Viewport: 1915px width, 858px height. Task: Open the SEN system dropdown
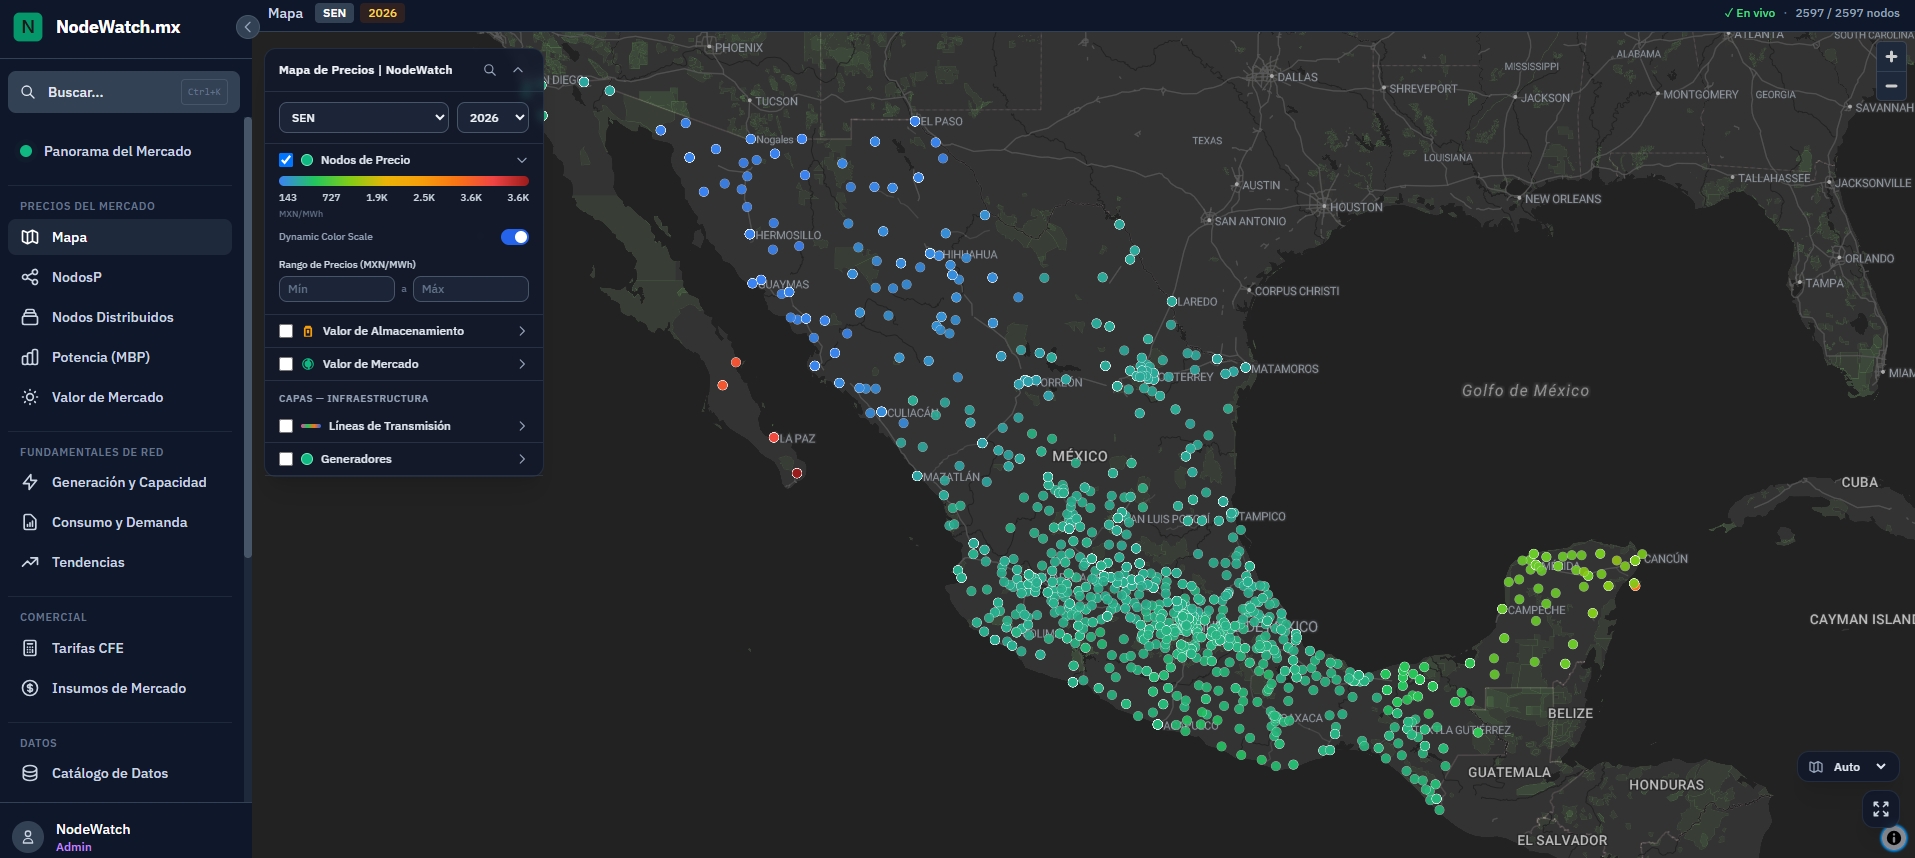364,117
